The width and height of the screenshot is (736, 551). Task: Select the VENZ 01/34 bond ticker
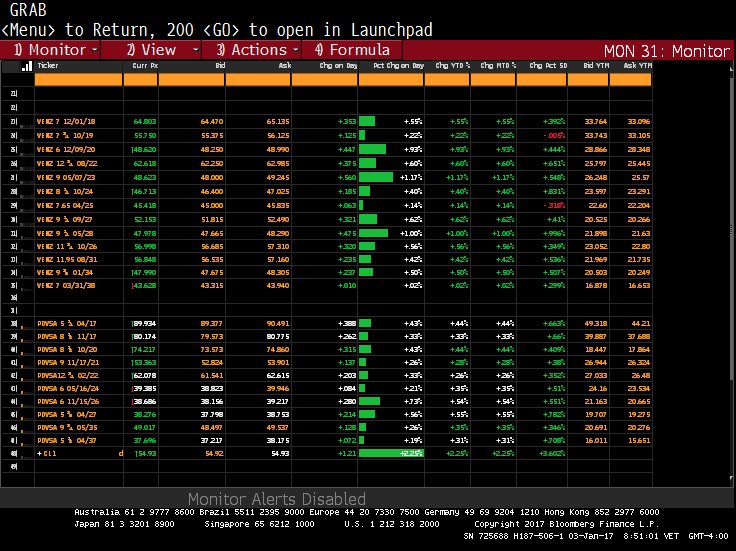click(x=65, y=273)
